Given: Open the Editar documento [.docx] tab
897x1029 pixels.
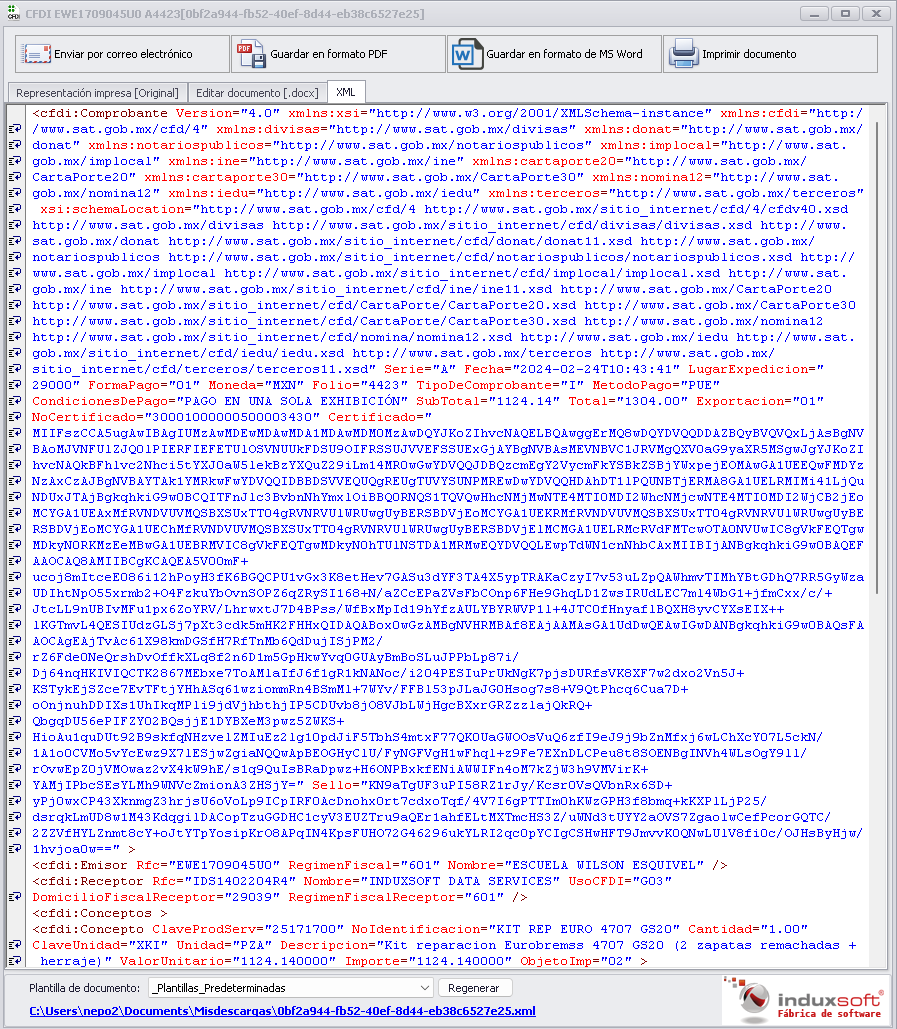Looking at the screenshot, I should point(257,92).
